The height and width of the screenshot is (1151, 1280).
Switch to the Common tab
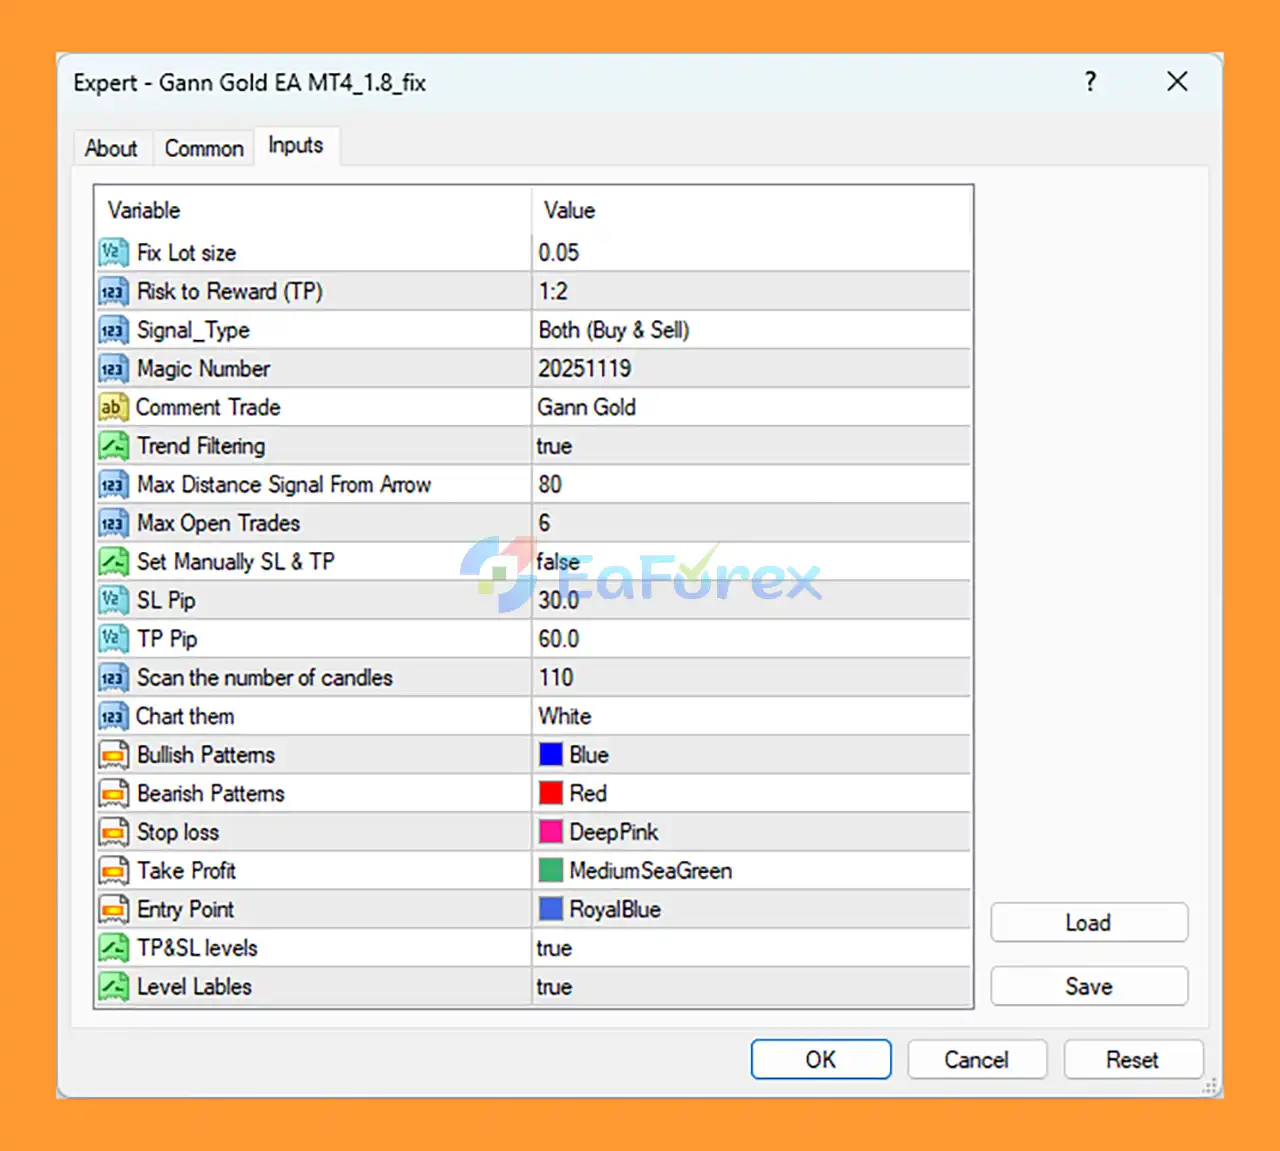point(204,148)
